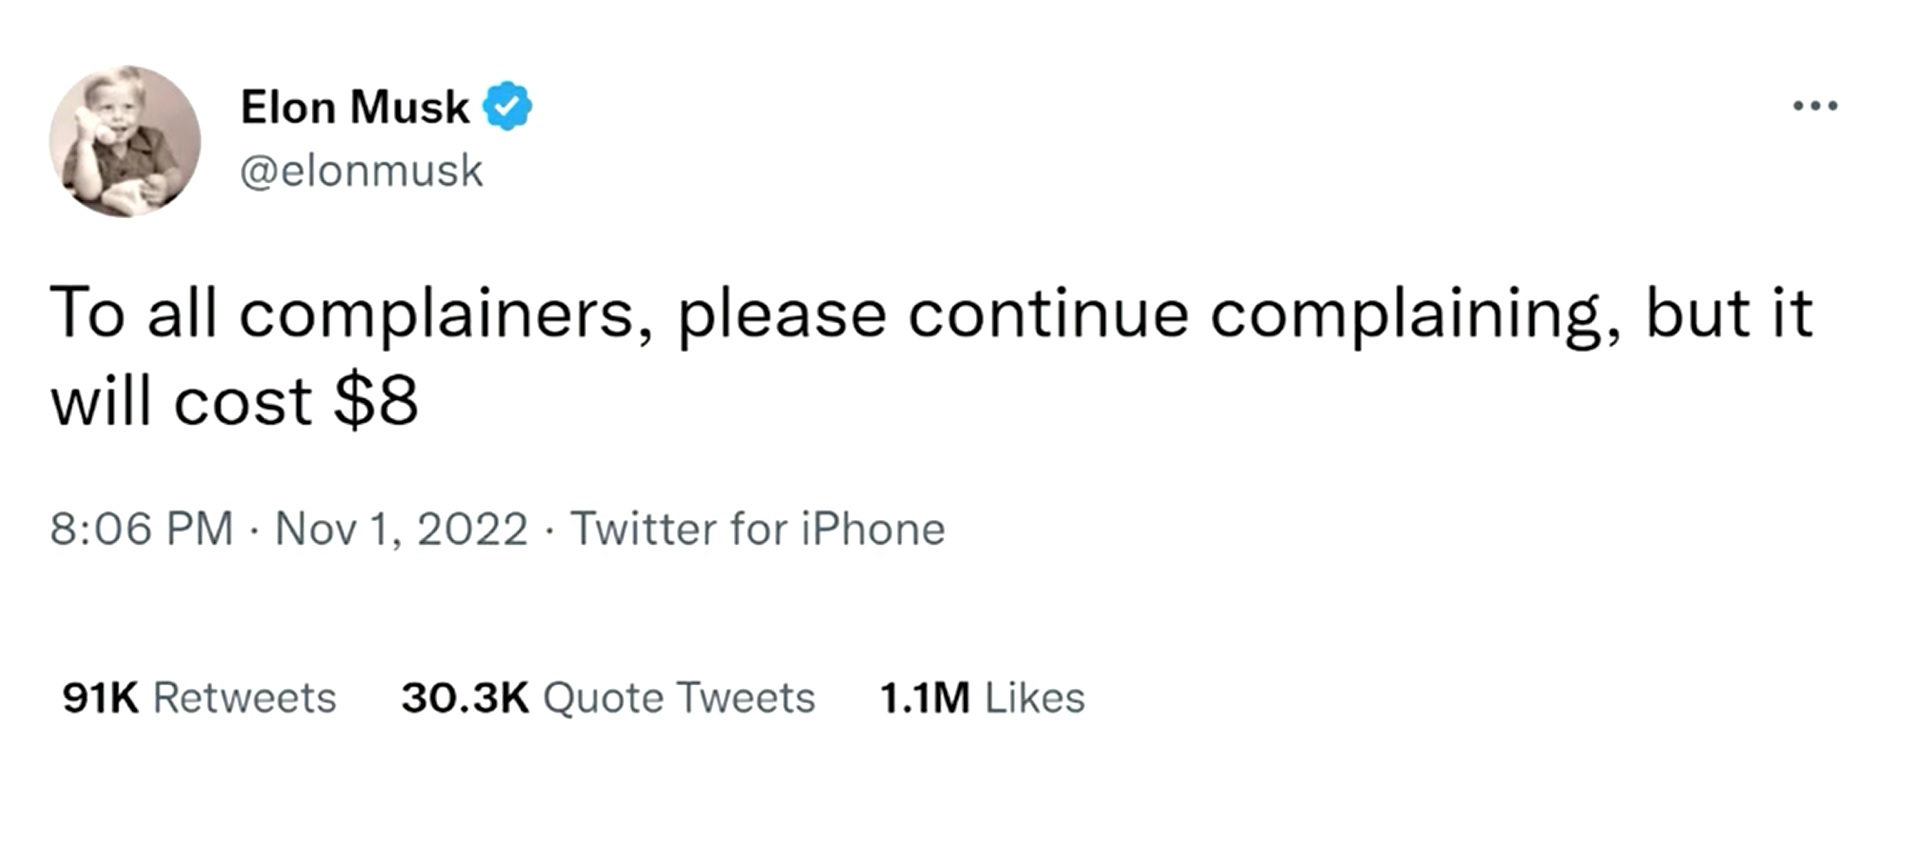Viewport: 1915px width, 841px height.
Task: Click the $8 text in the tweet
Action: click(x=376, y=402)
